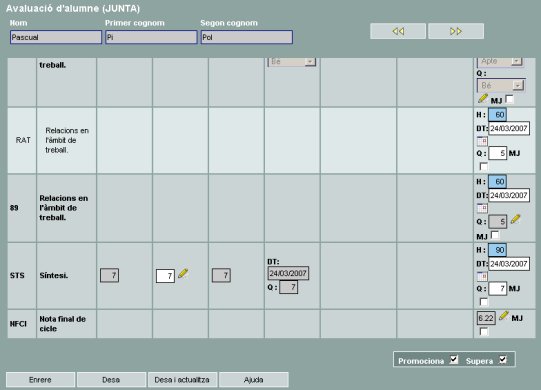Click the Desa i actualitza button

click(182, 380)
